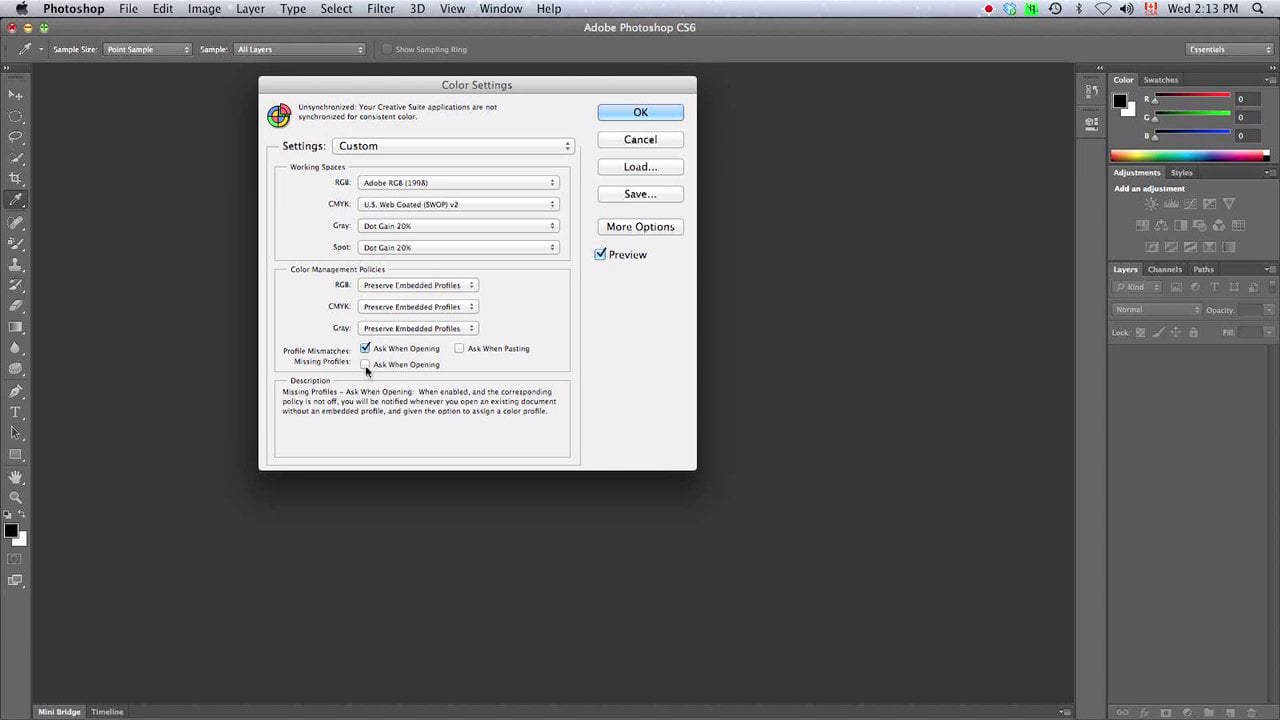Click the More Options button
Viewport: 1280px width, 720px height.
[641, 227]
